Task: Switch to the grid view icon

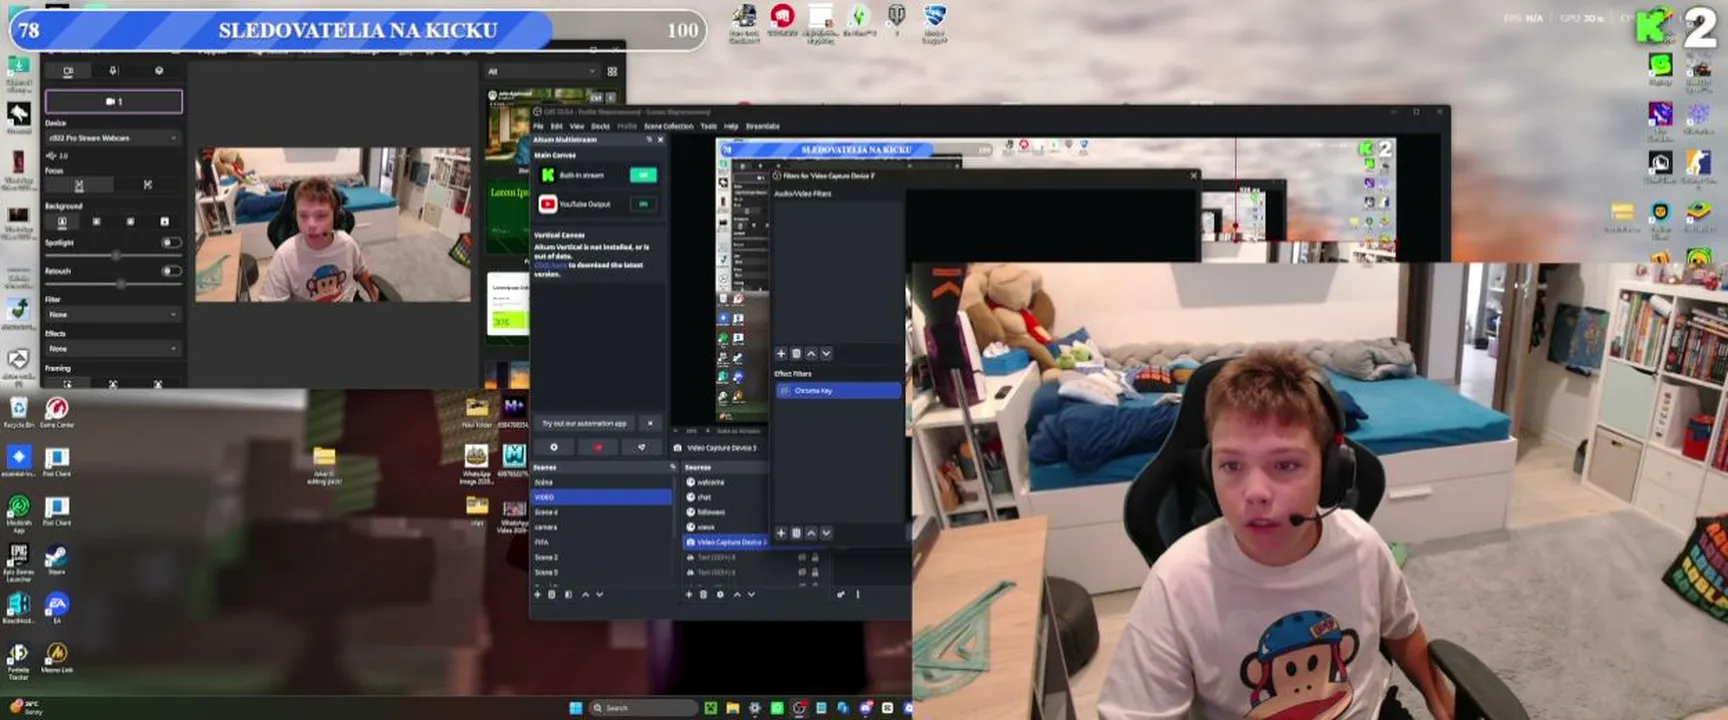Action: (612, 71)
